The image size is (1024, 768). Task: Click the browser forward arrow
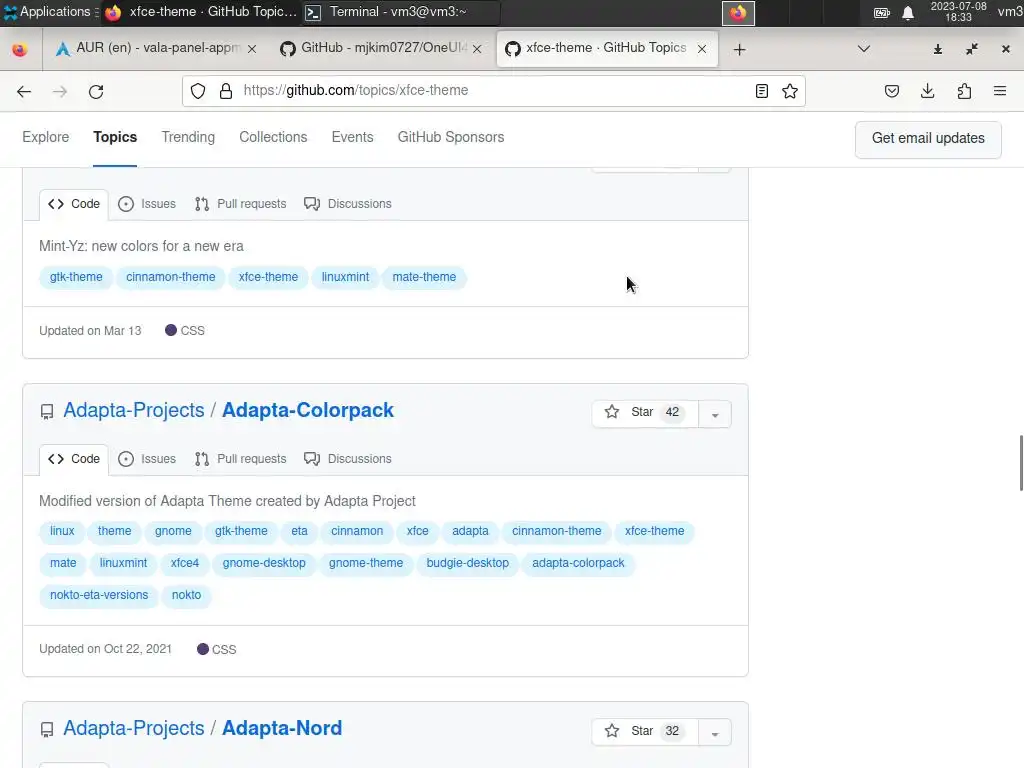pos(59,91)
